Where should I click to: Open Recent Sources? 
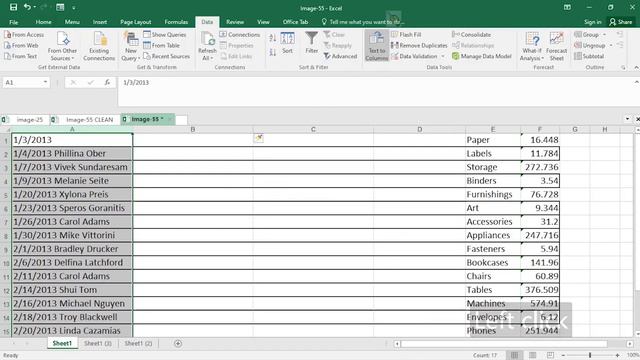[167, 56]
